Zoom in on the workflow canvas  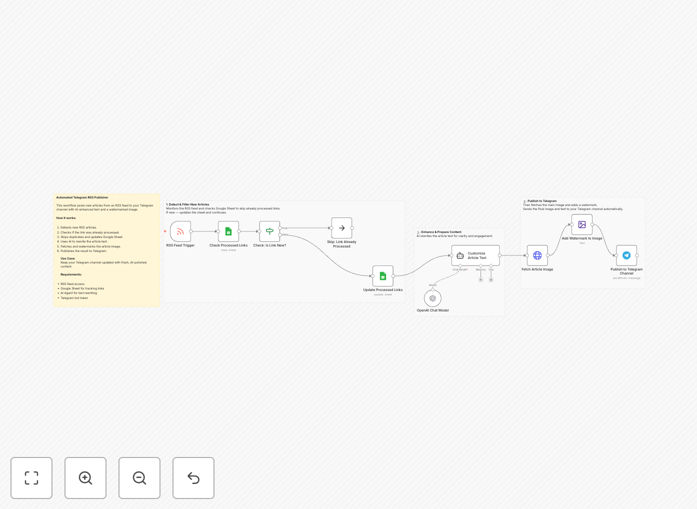pyautogui.click(x=85, y=478)
